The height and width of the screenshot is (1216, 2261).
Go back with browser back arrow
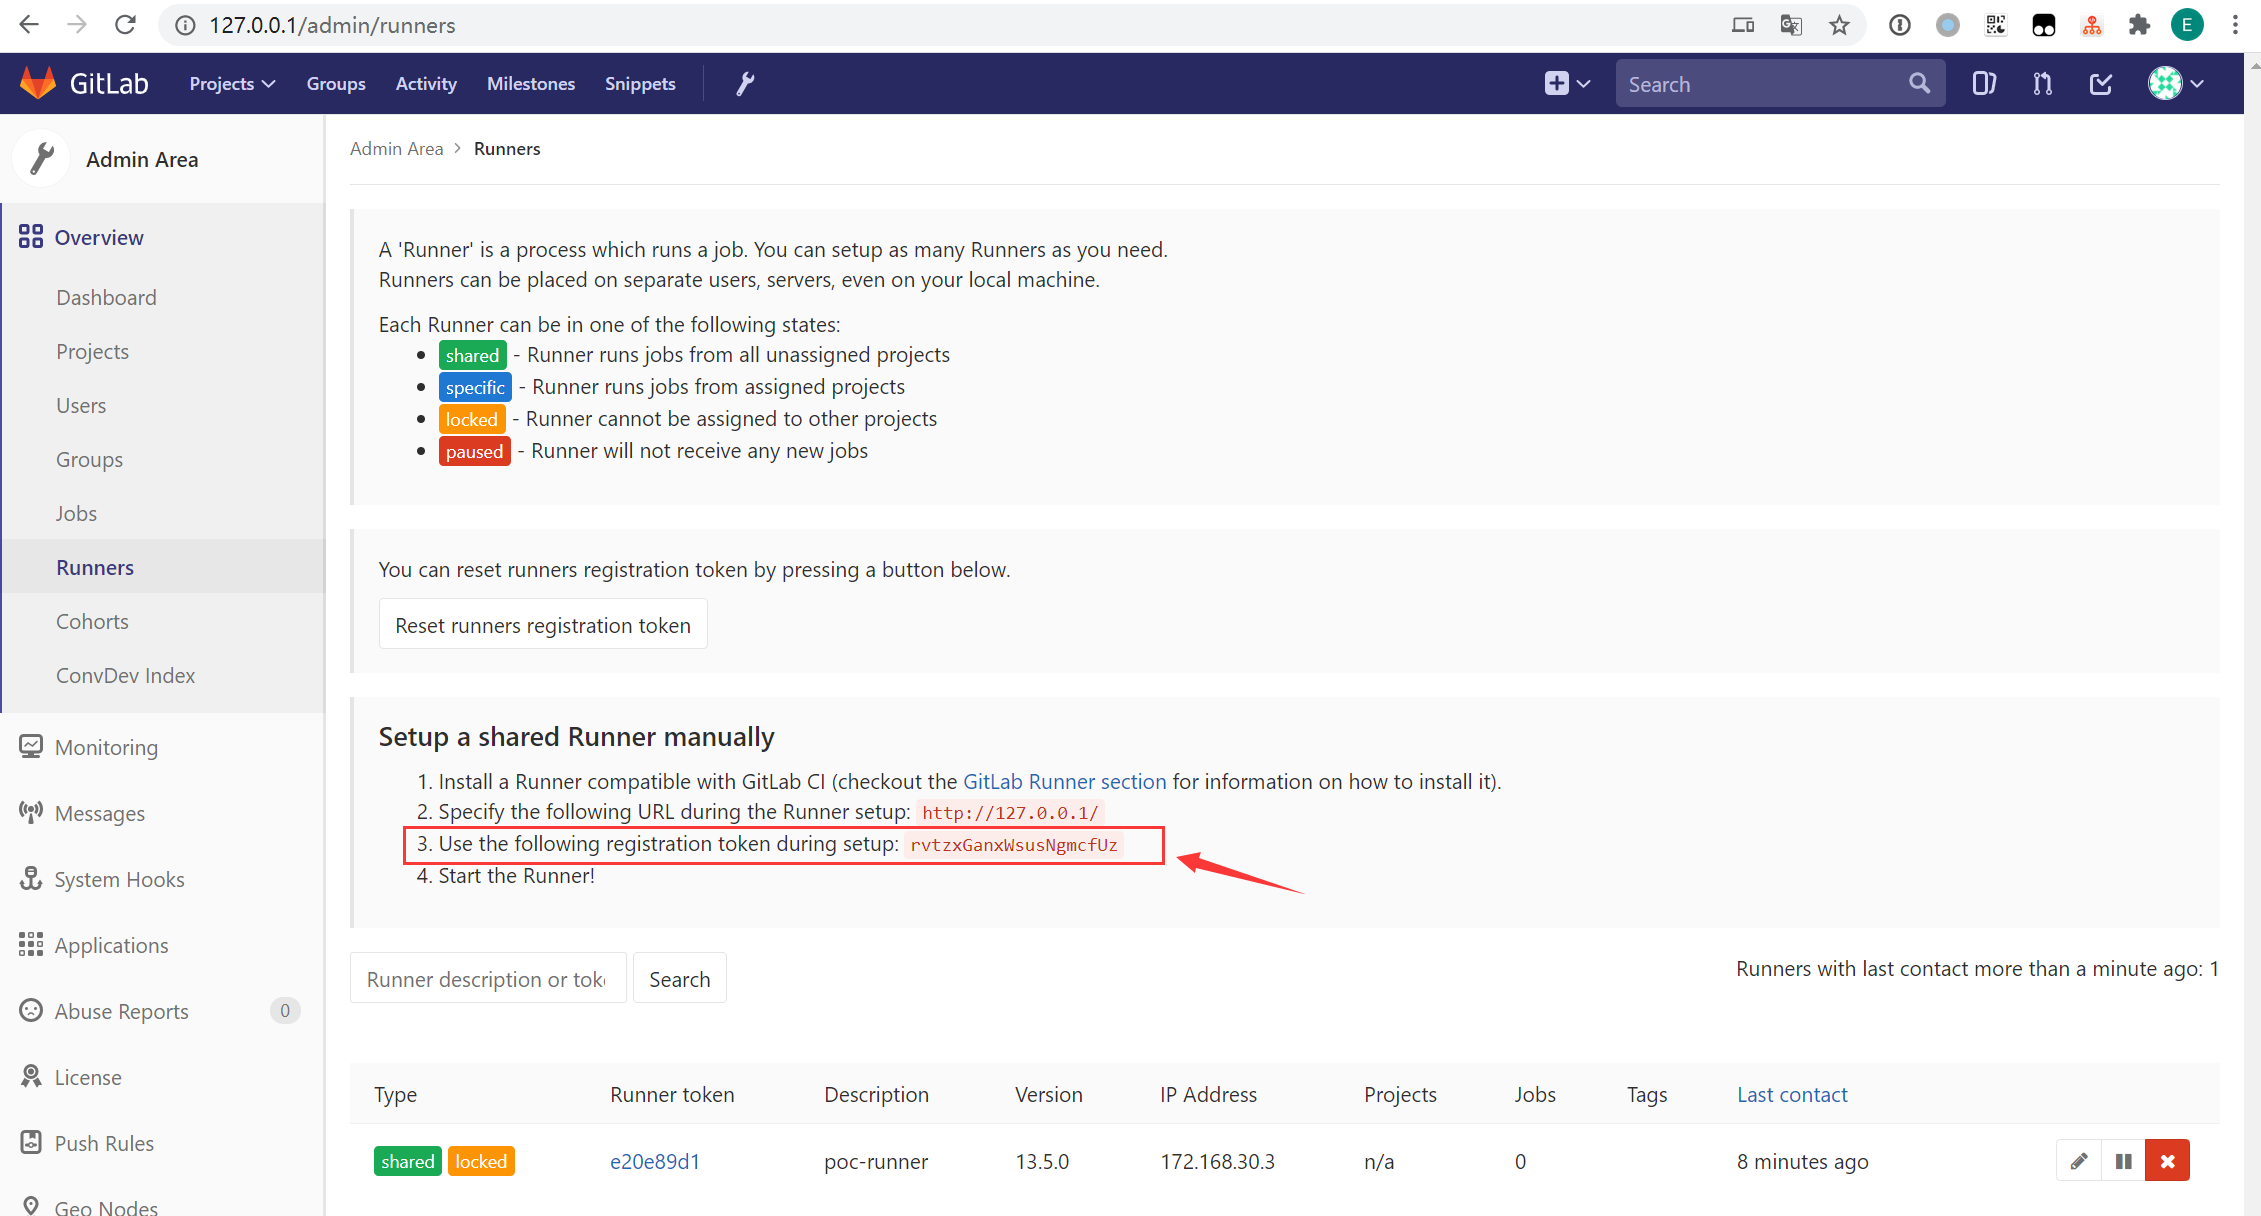coord(29,25)
